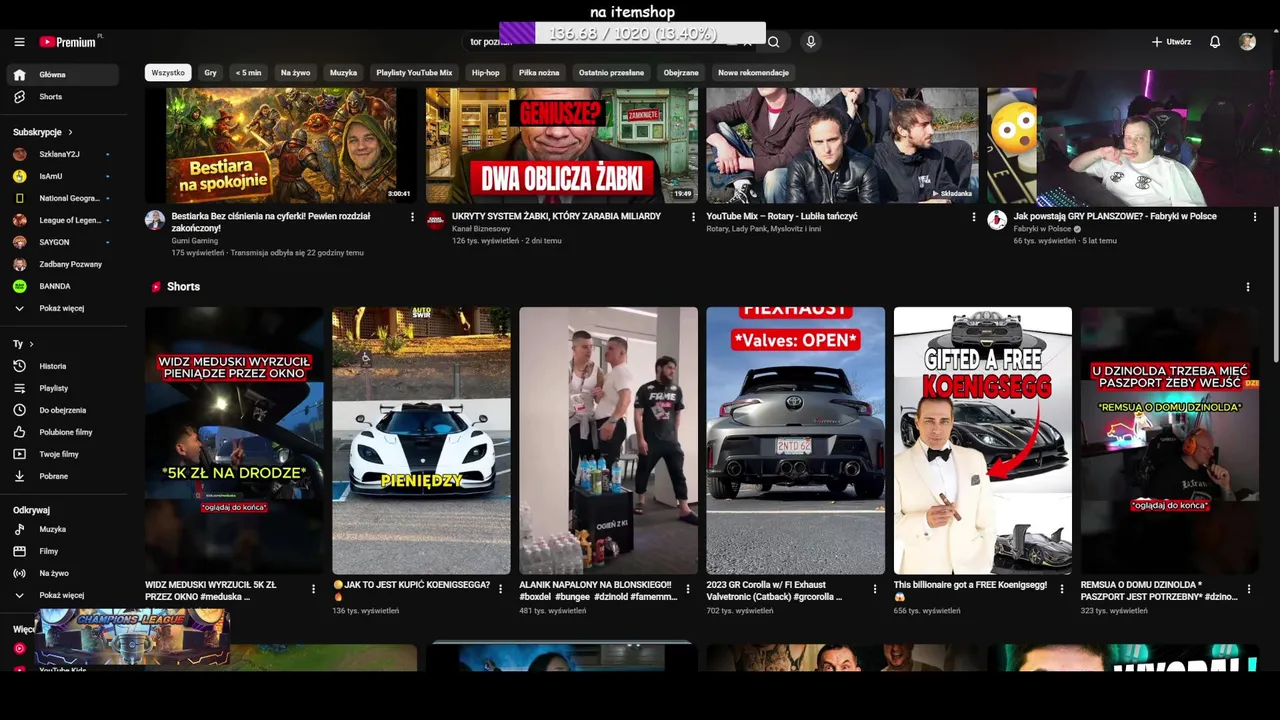Select the Ostatnio przesłane filter chip
The image size is (1280, 720).
tap(611, 73)
